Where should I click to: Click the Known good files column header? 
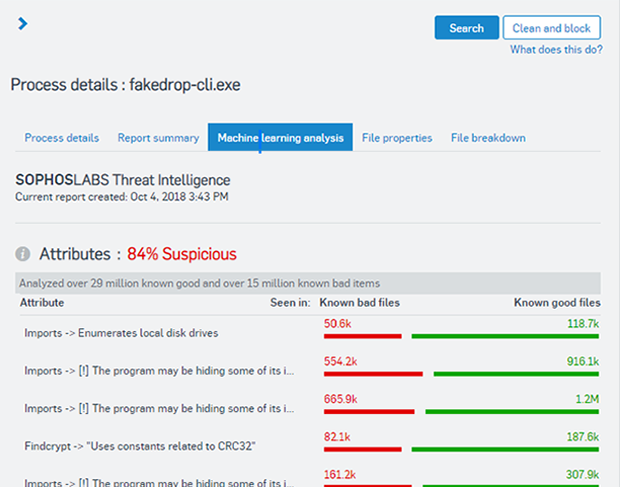coord(557,302)
